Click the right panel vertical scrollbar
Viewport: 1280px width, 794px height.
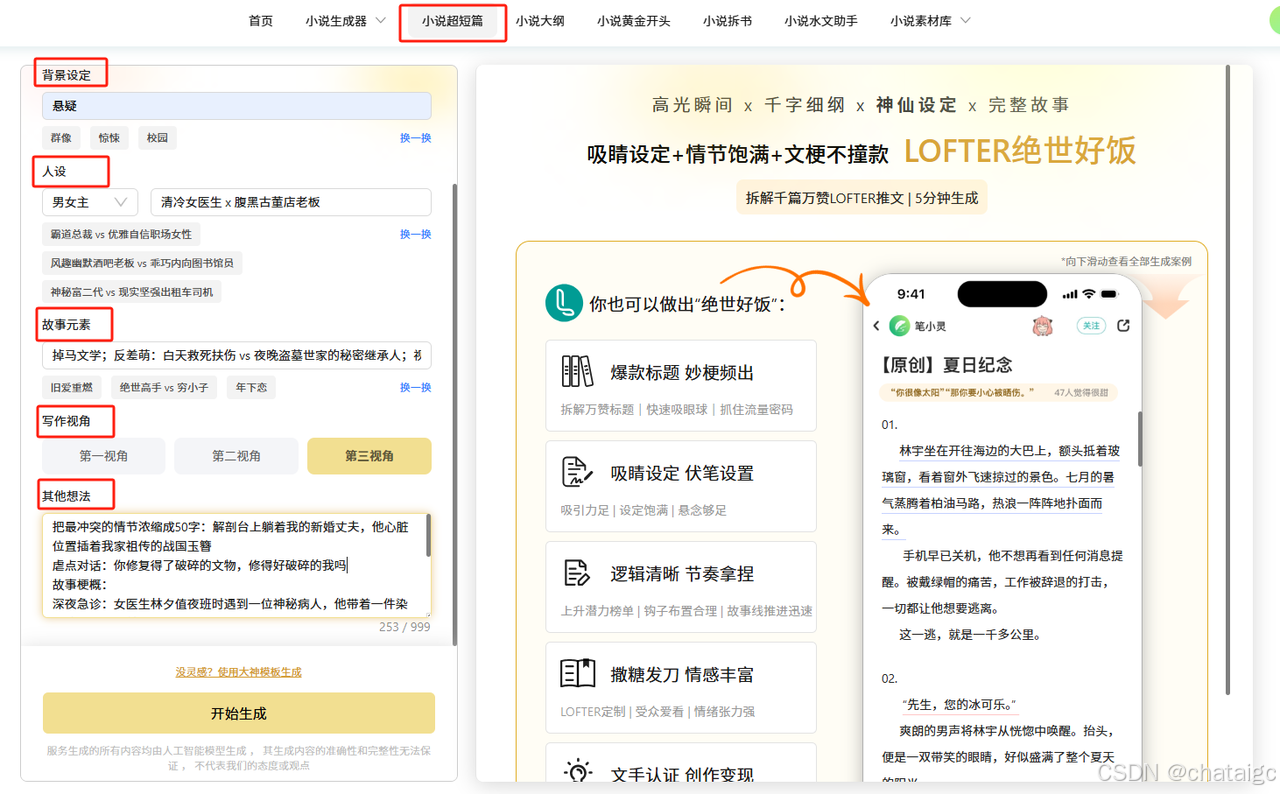1228,380
